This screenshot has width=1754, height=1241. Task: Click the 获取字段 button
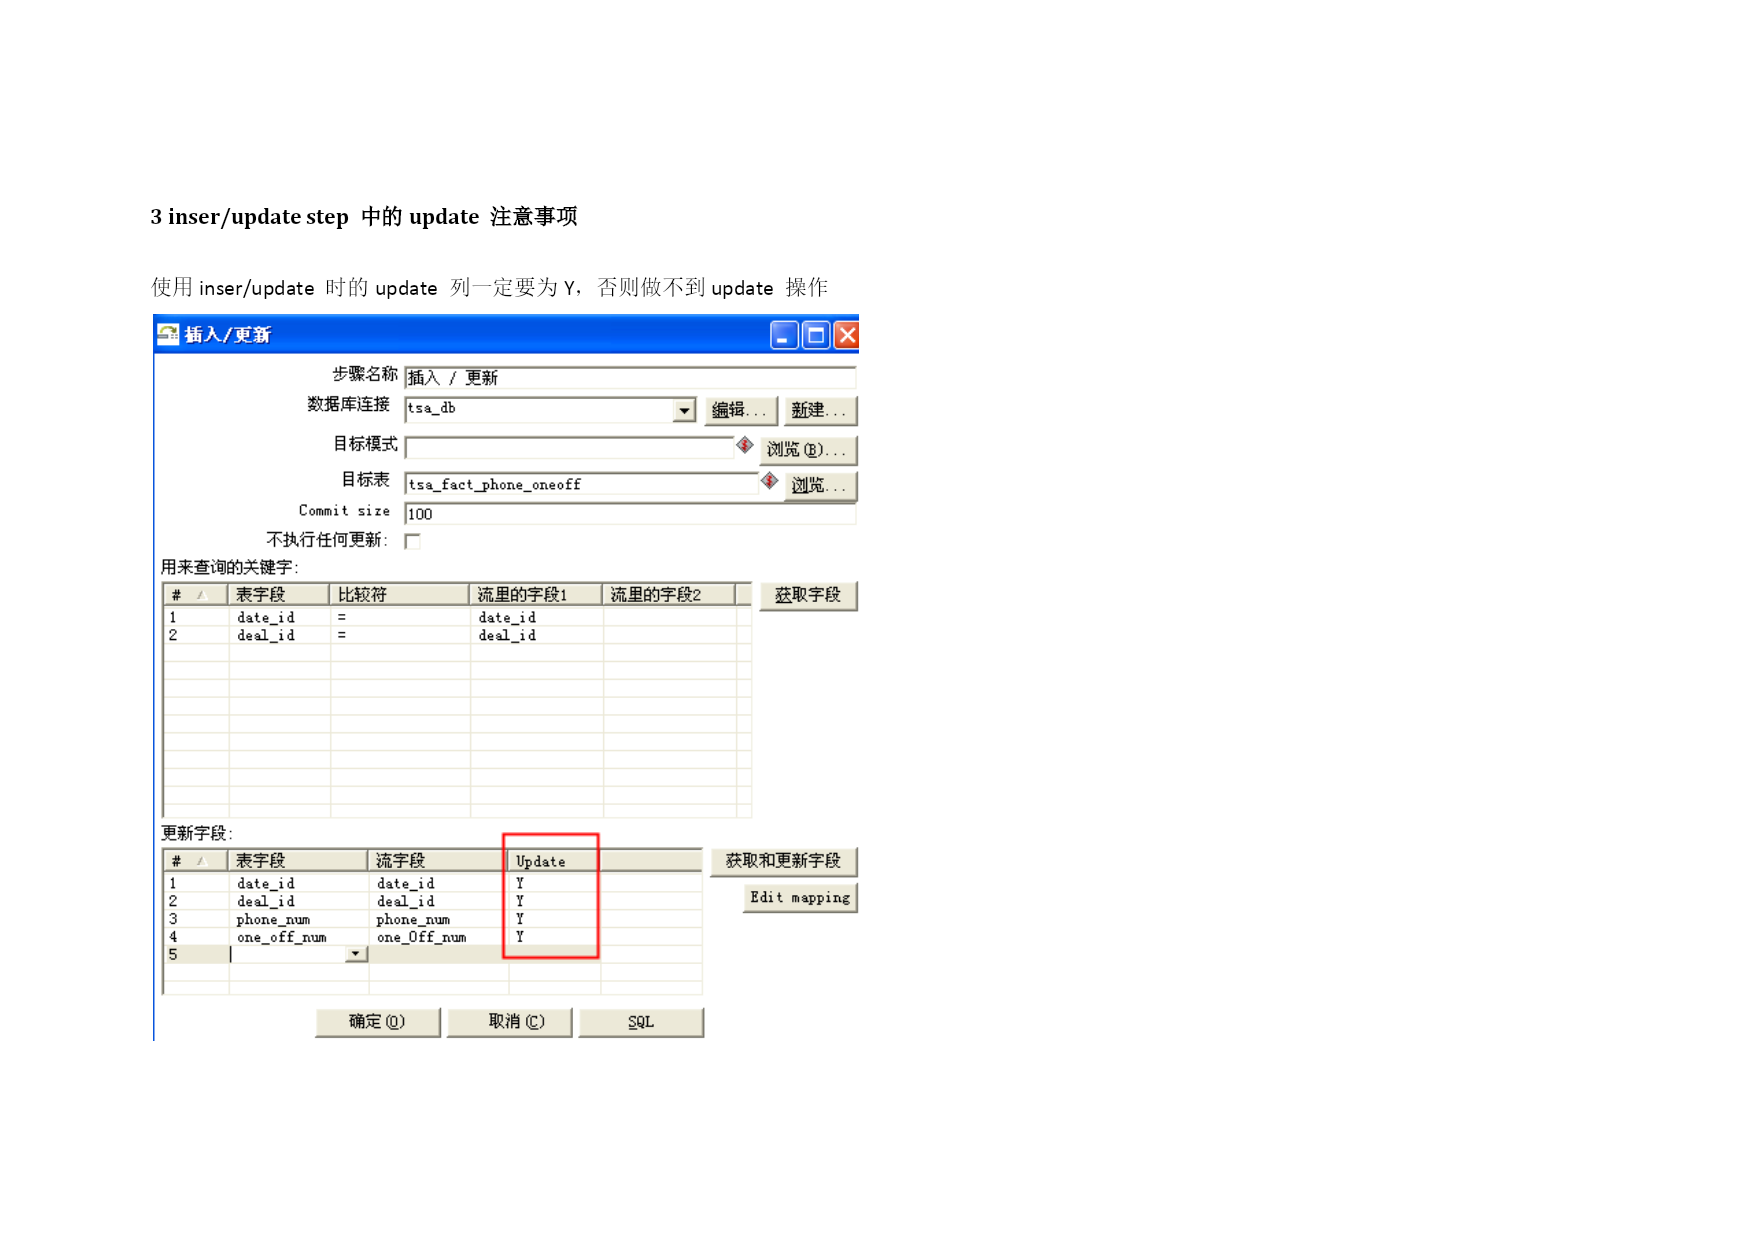pyautogui.click(x=808, y=595)
